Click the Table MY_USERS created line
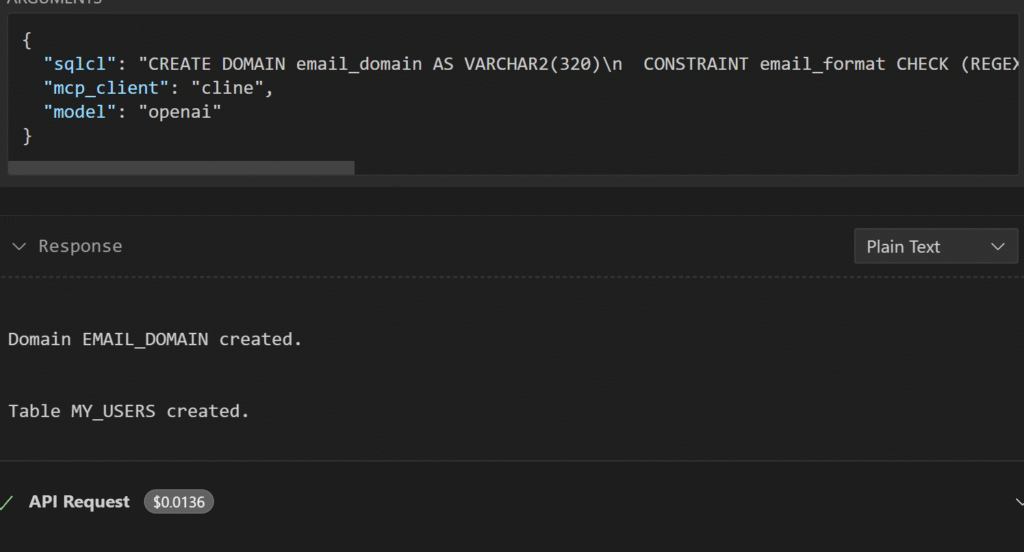Image resolution: width=1024 pixels, height=552 pixels. pos(128,411)
